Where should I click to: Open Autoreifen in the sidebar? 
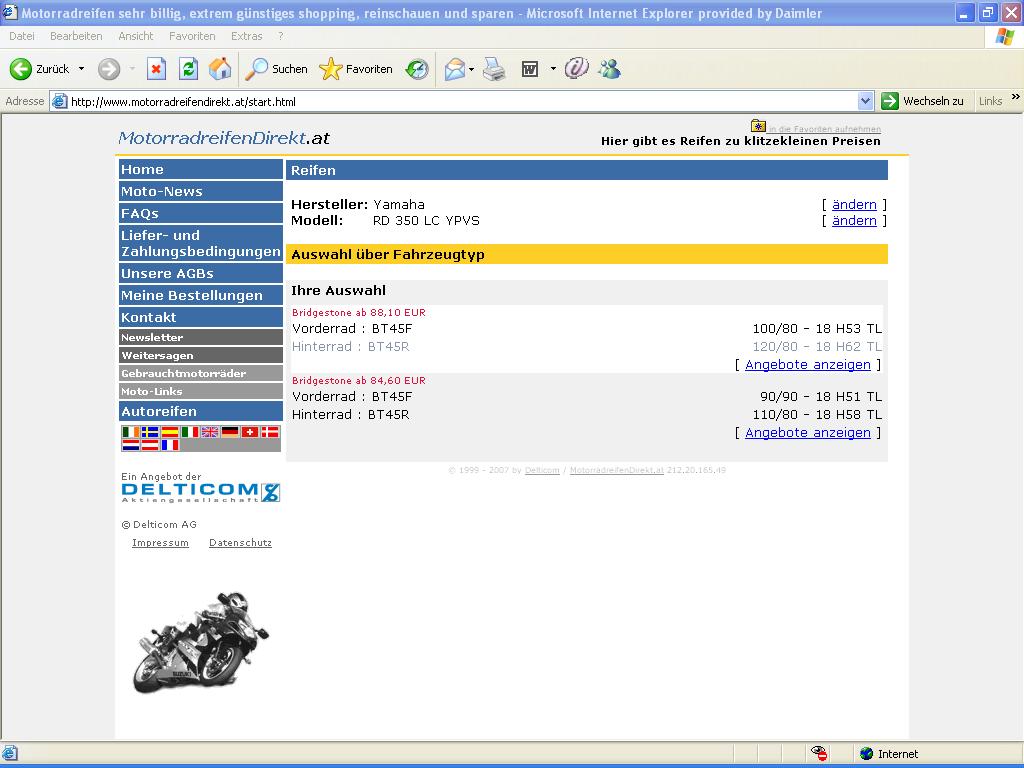200,411
